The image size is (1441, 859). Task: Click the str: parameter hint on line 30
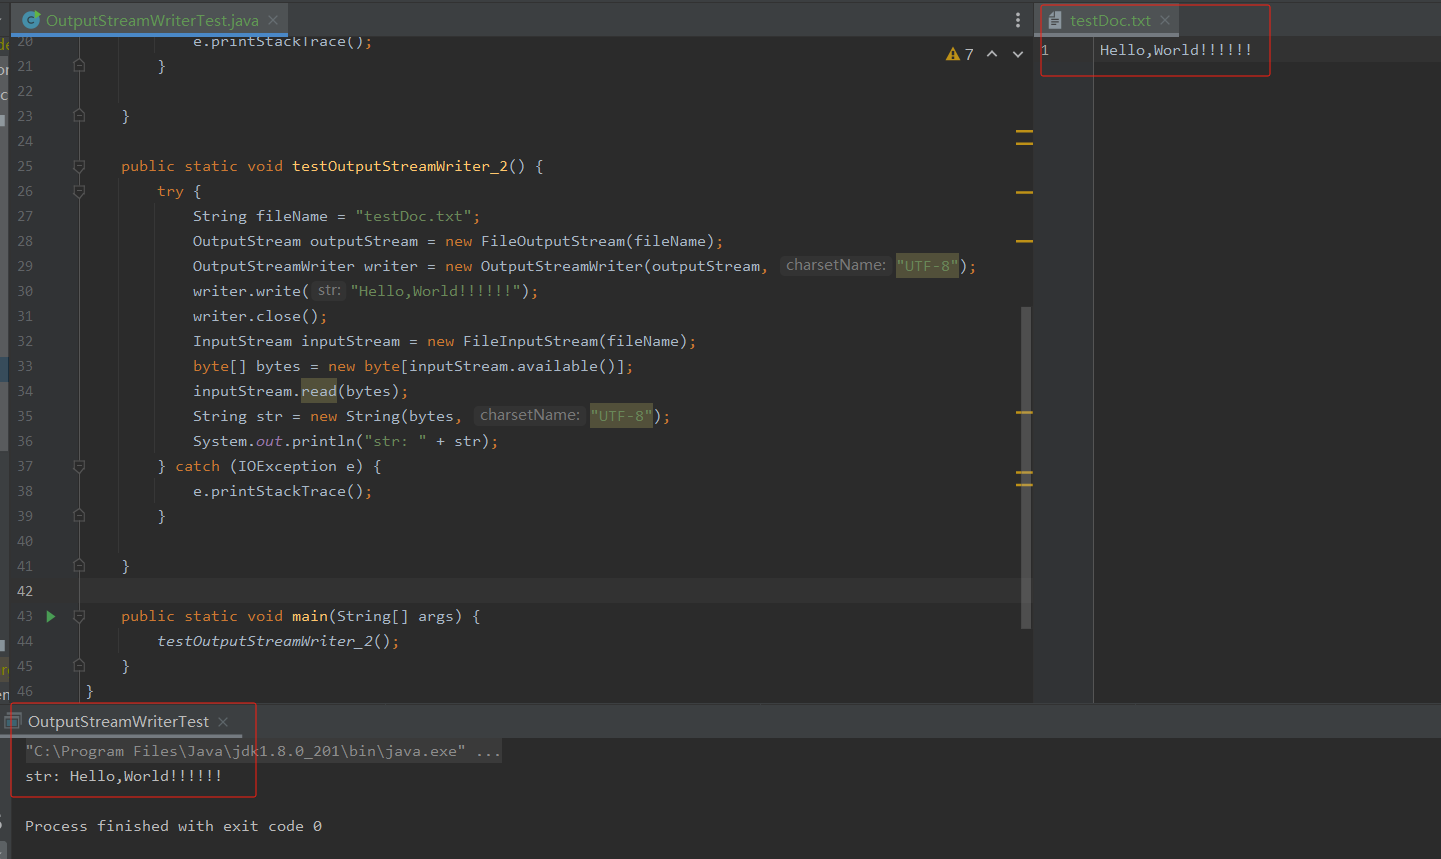(x=329, y=290)
